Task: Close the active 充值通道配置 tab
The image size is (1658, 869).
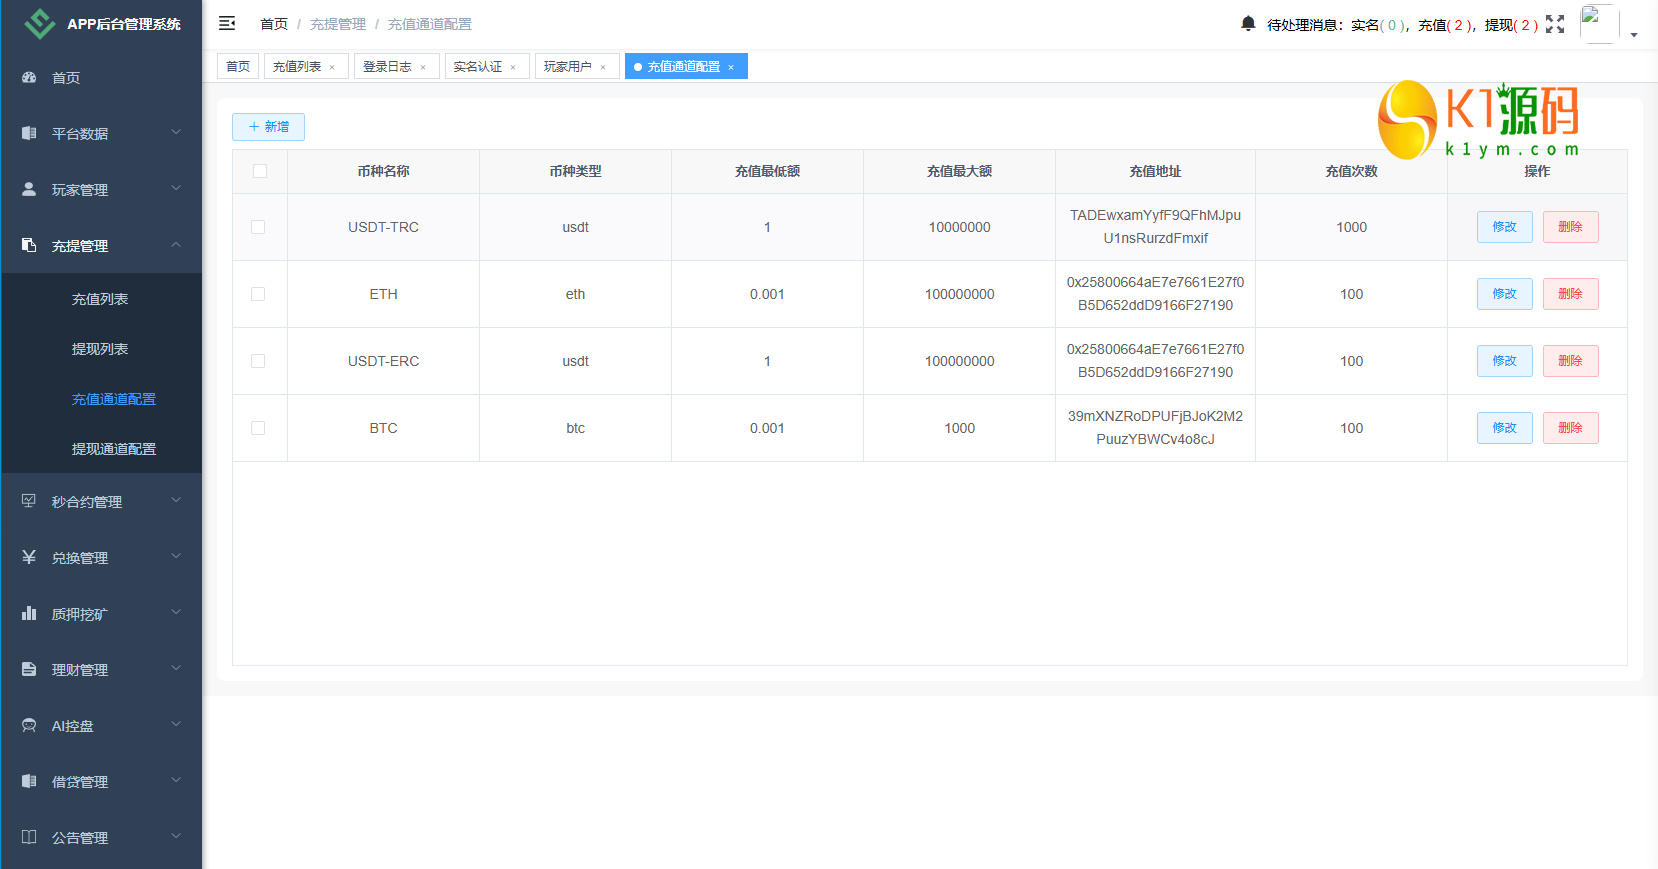Action: tap(731, 67)
